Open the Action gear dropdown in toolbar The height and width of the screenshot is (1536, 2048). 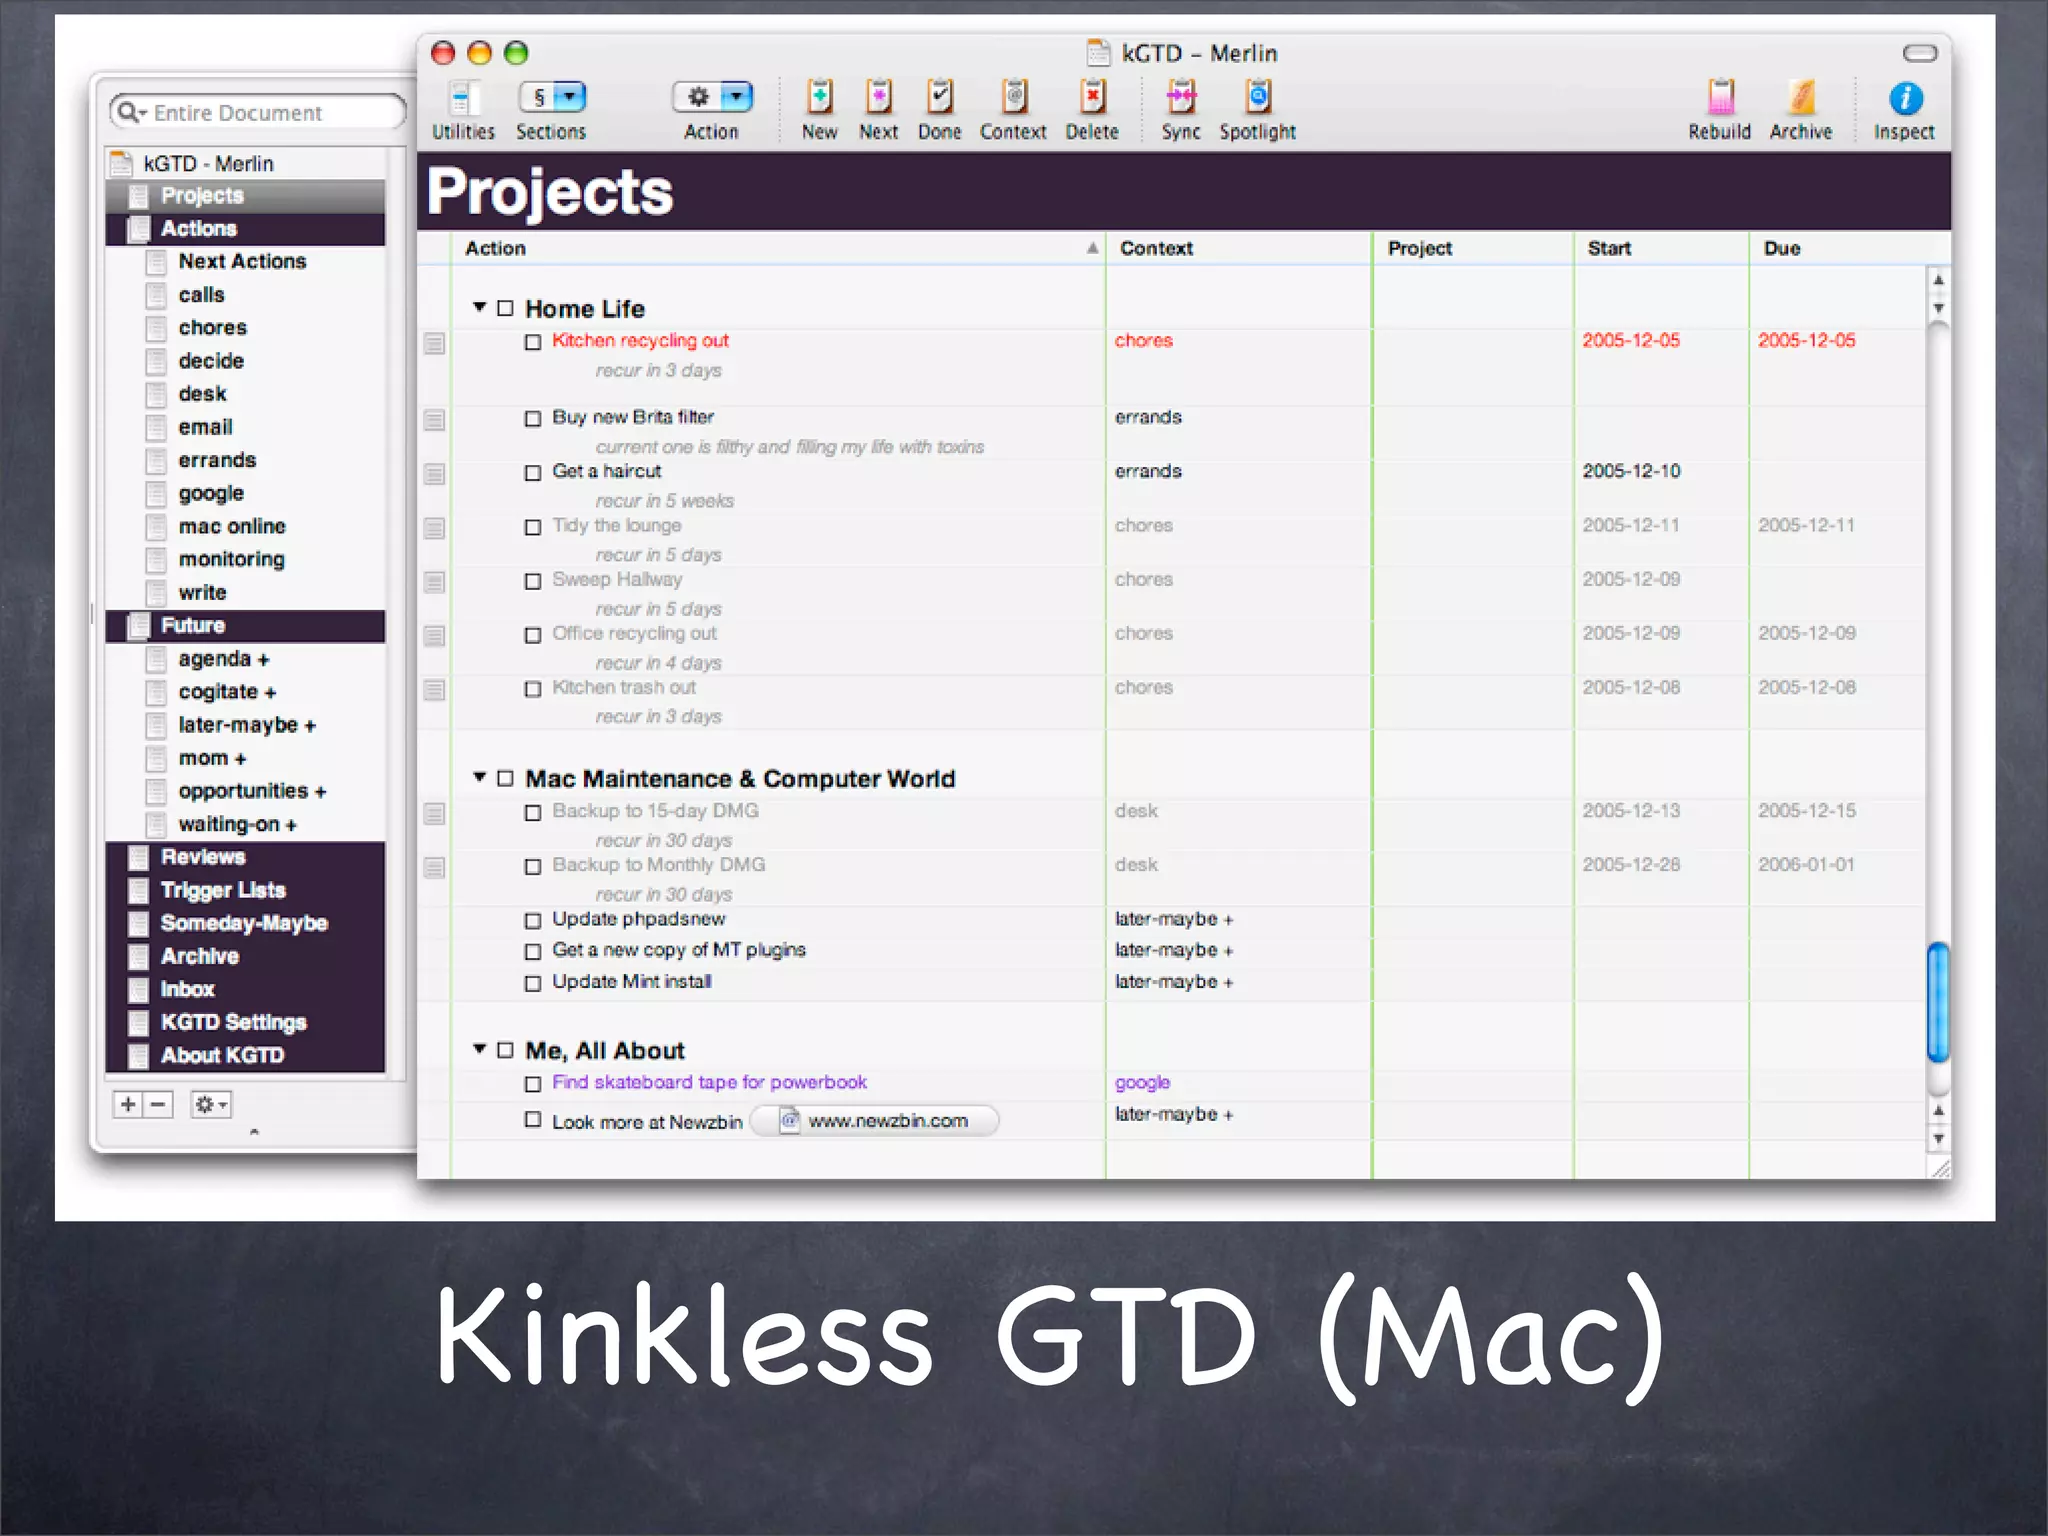coord(712,97)
